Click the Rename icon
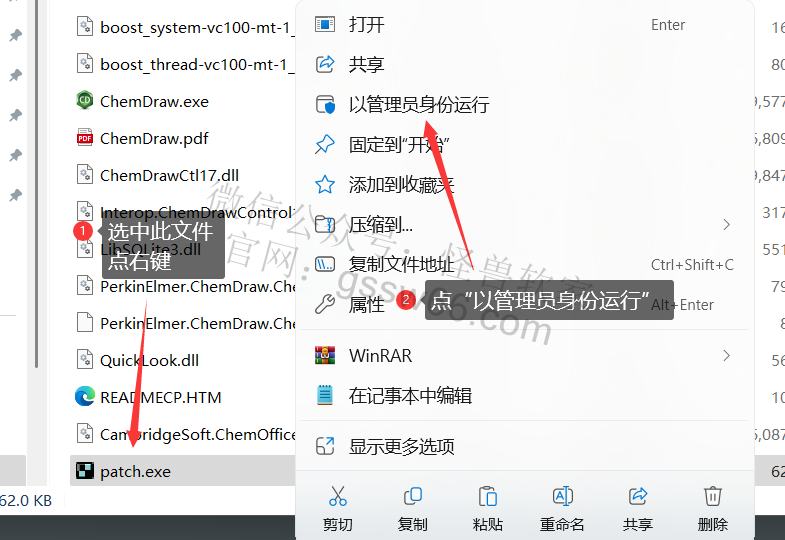The height and width of the screenshot is (540, 785). point(563,496)
